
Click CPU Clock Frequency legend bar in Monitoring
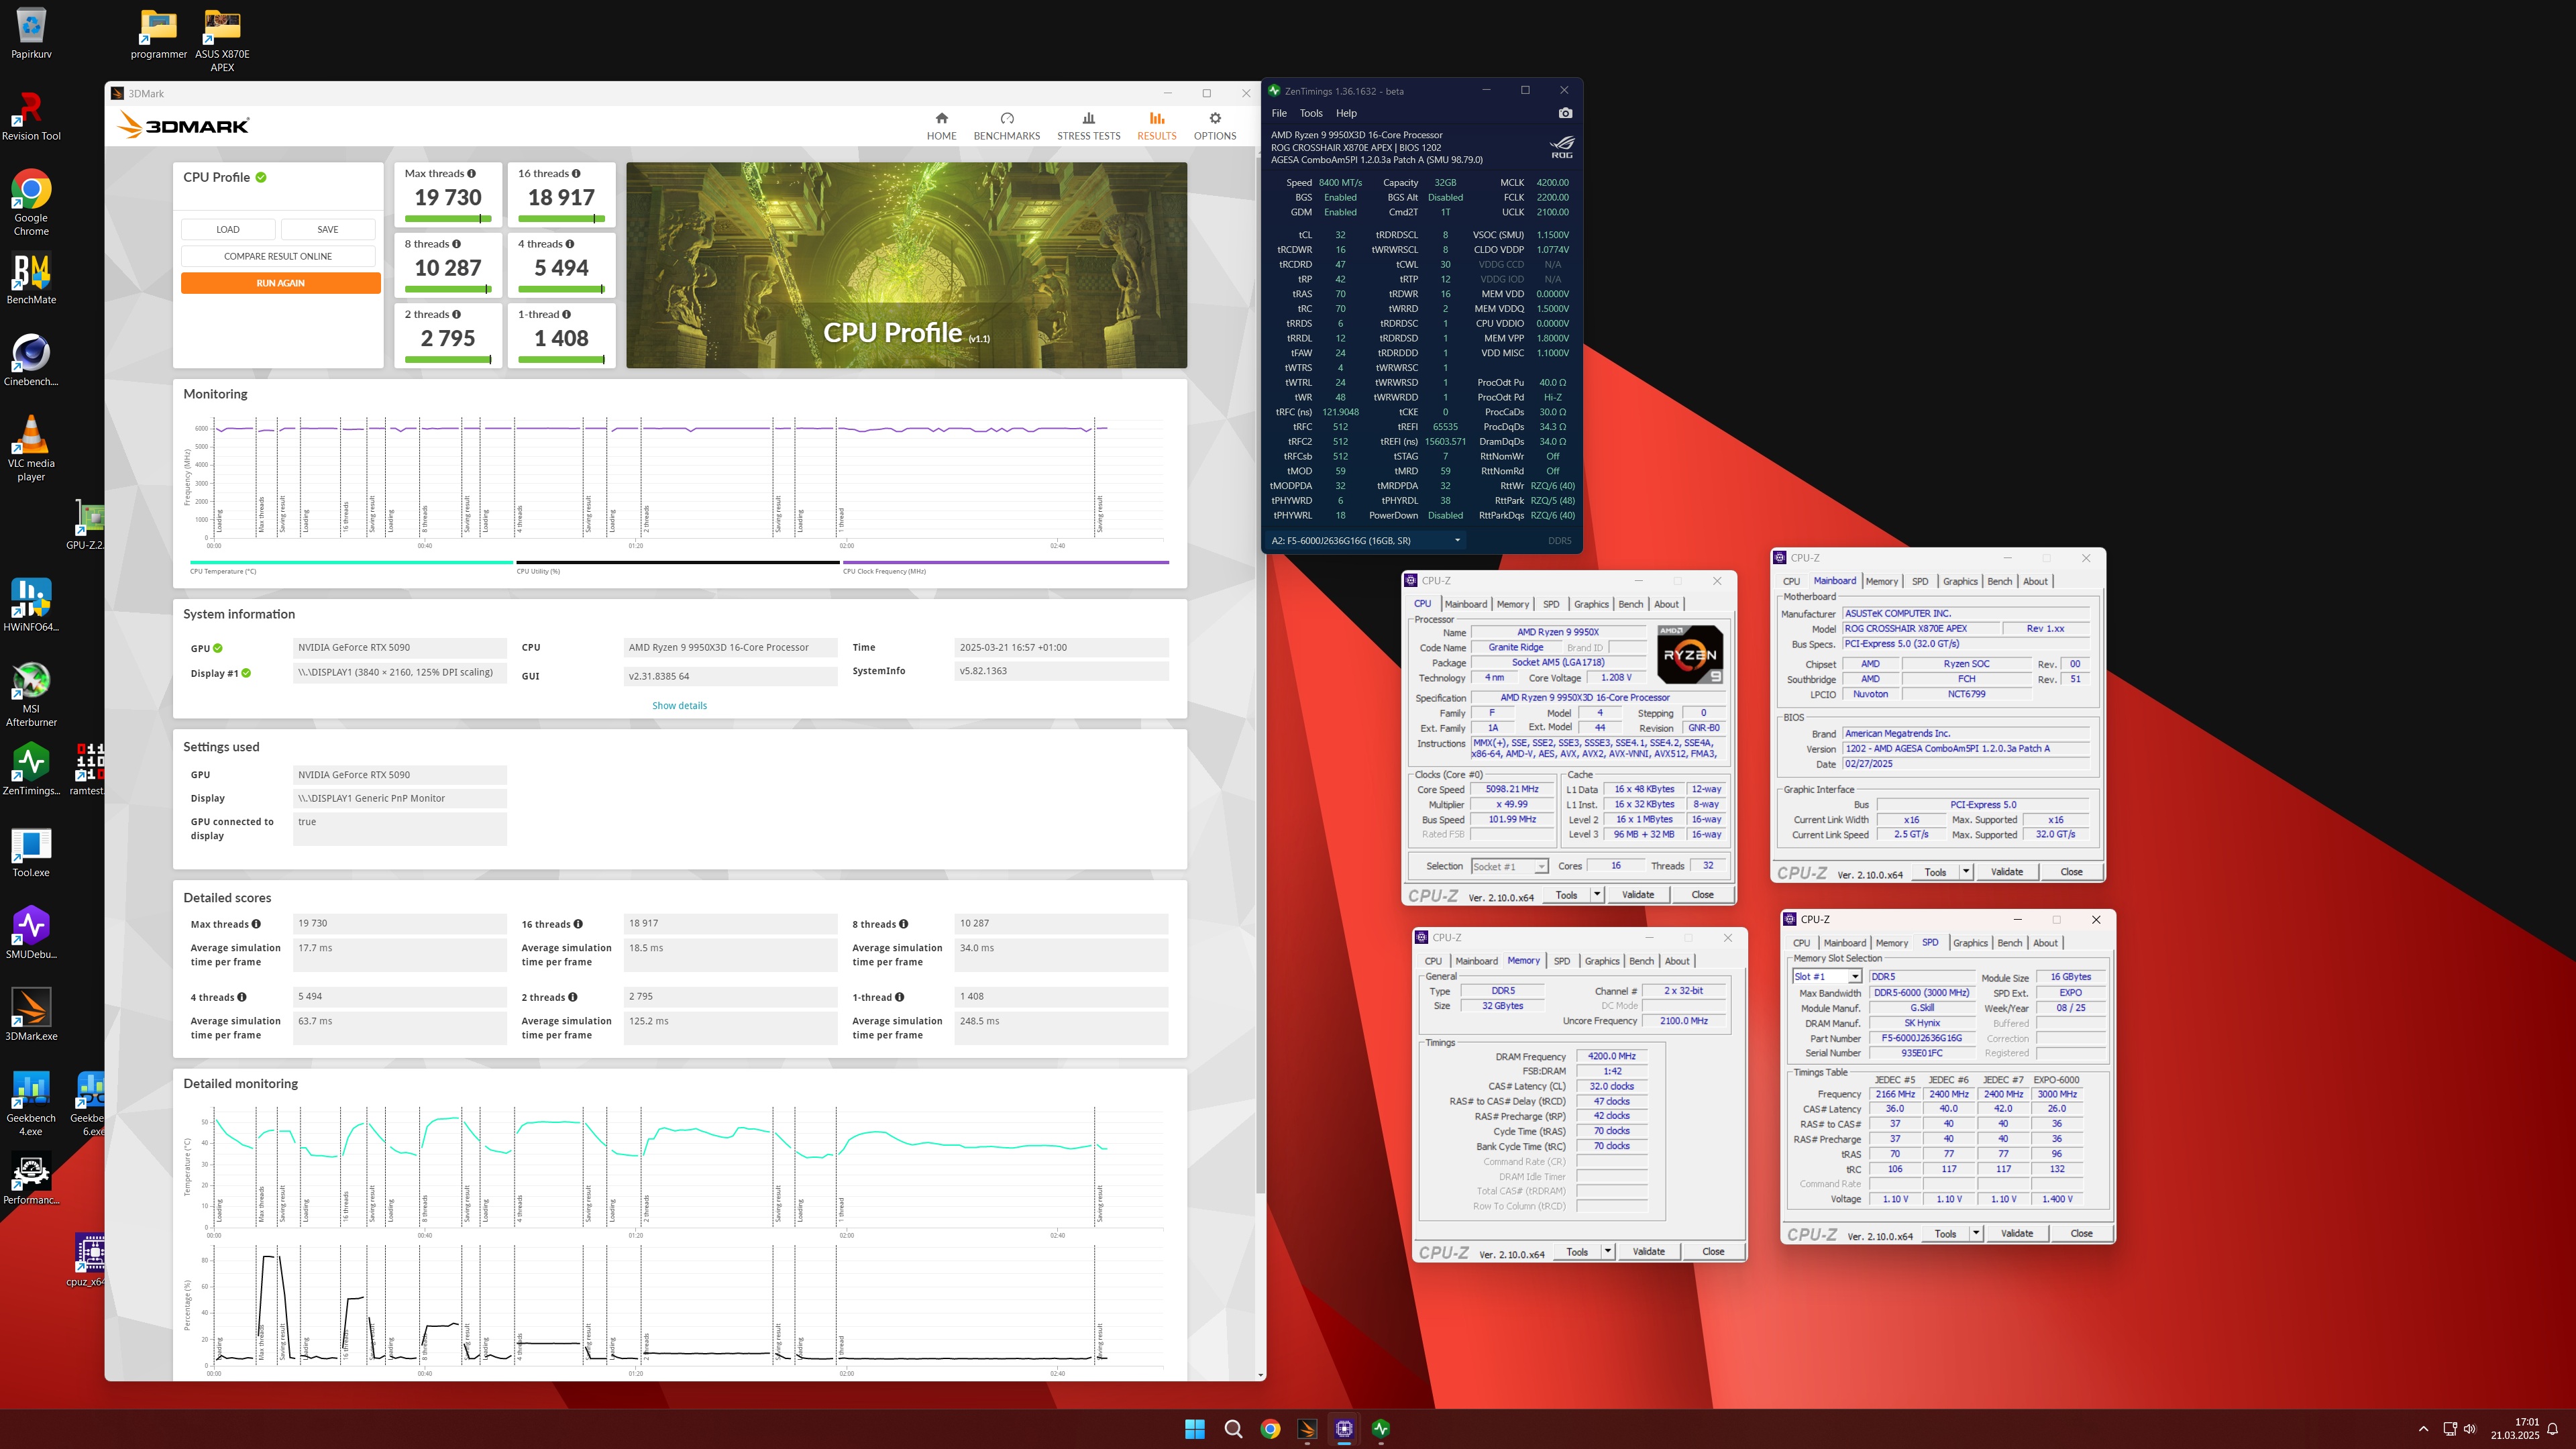click(x=1005, y=563)
